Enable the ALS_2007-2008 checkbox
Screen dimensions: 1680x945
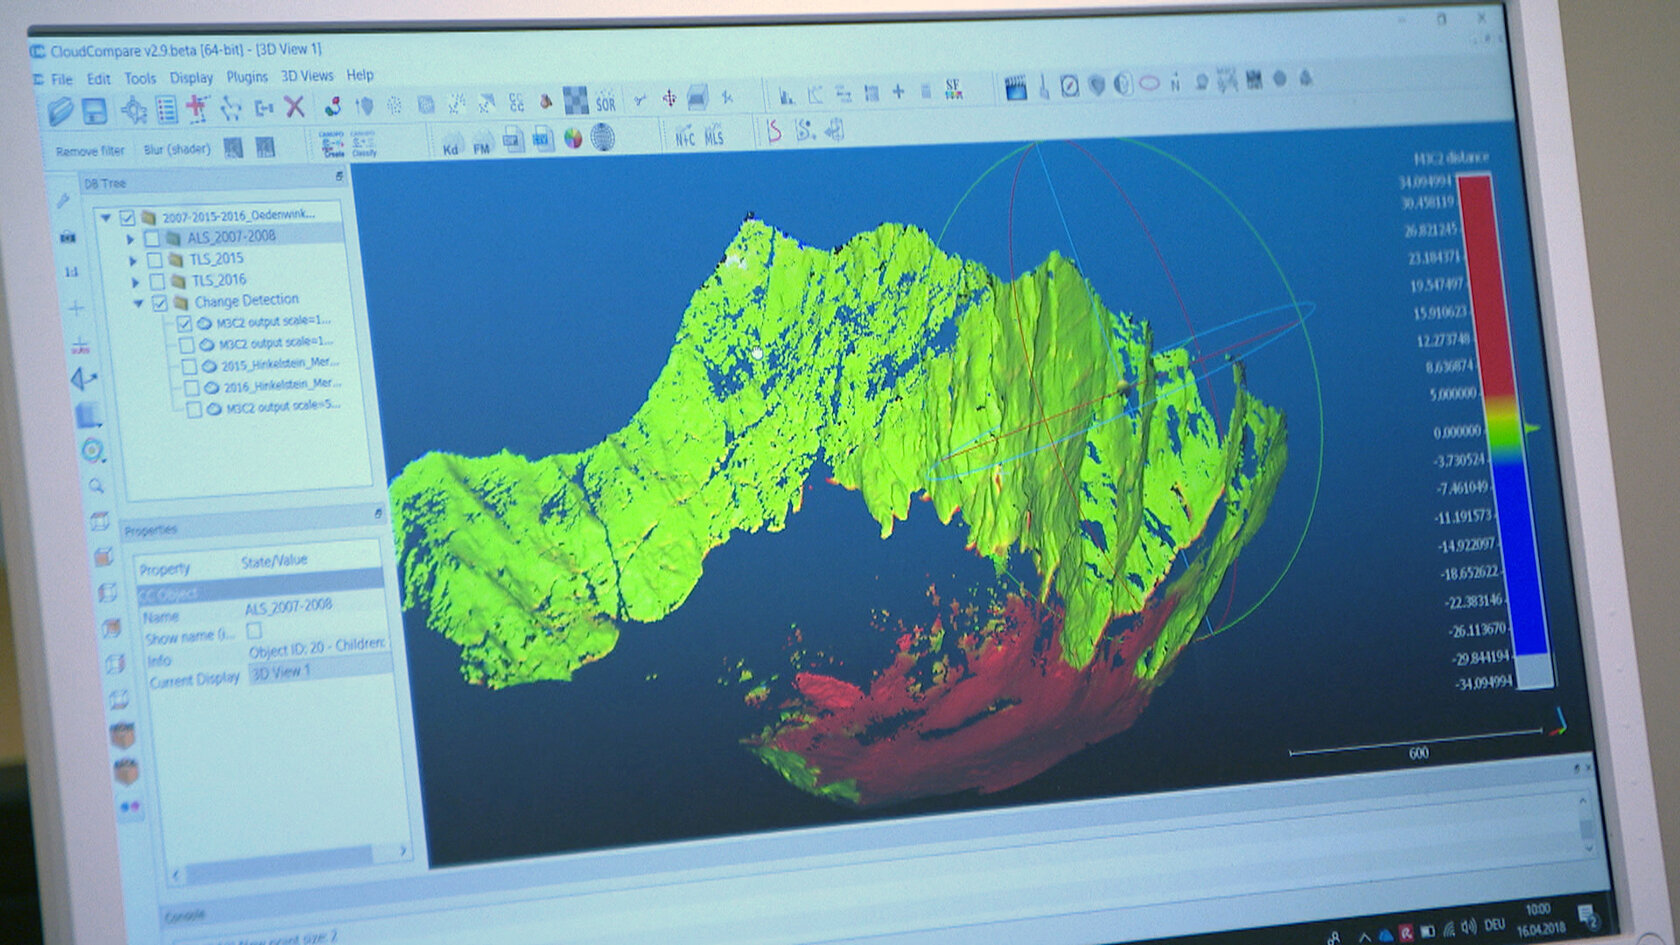click(x=151, y=238)
